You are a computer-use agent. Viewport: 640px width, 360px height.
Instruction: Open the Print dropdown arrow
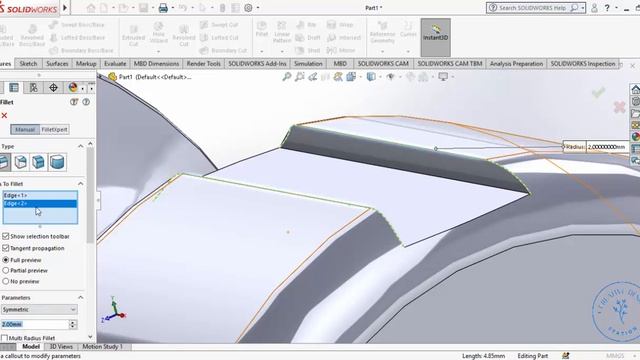tap(173, 8)
